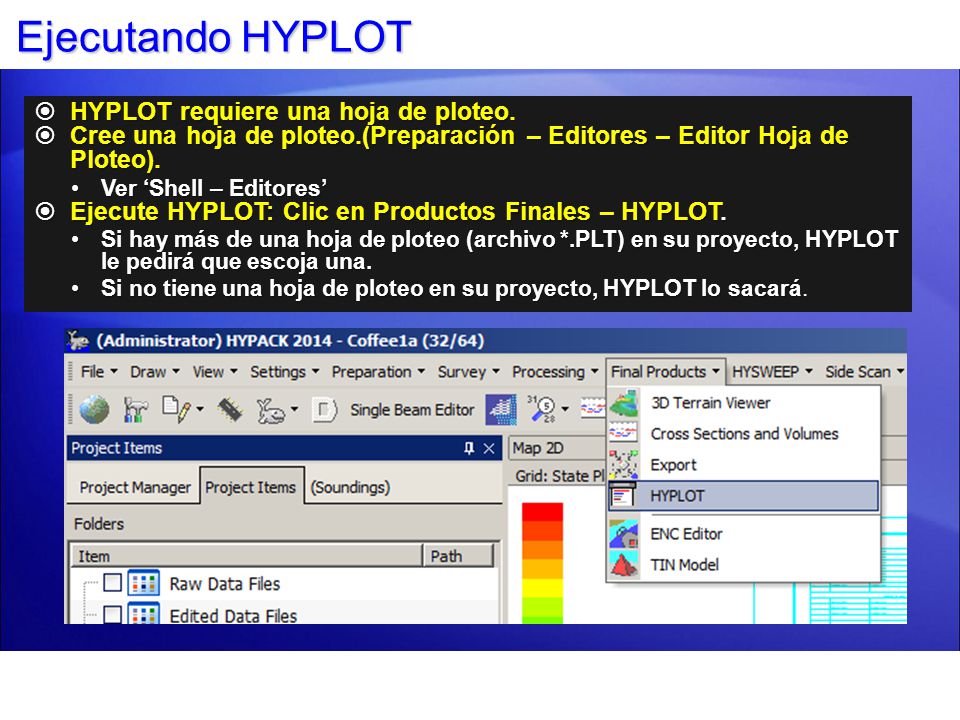The width and height of the screenshot is (960, 720).
Task: Click the Folders label
Action: point(99,524)
